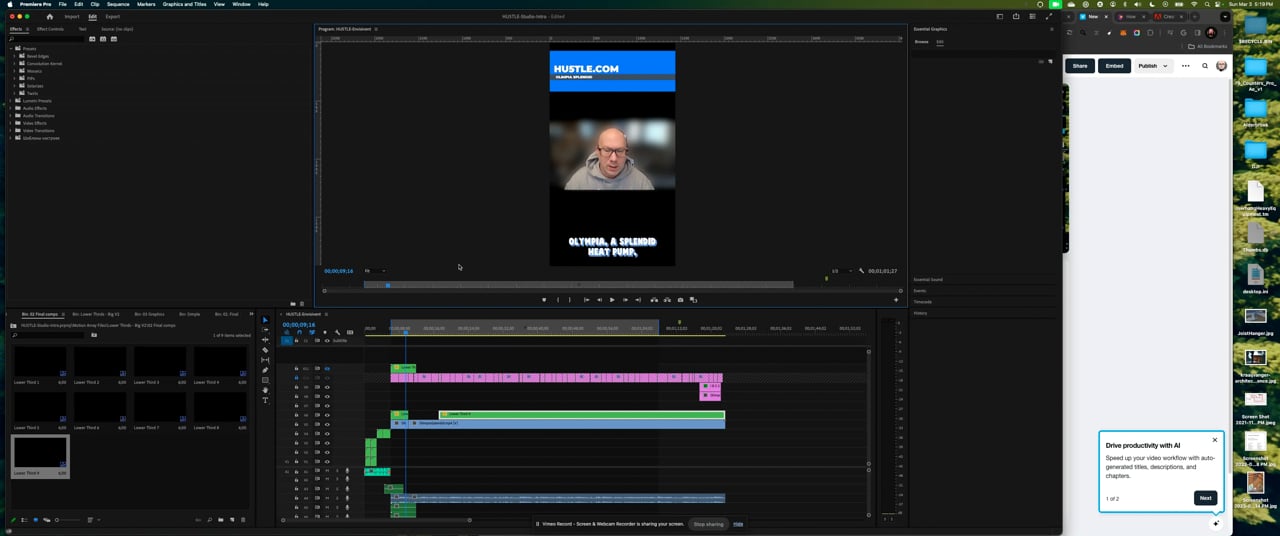1280x536 pixels.
Task: Enable voice-over record on first audio track
Action: [x=347, y=471]
